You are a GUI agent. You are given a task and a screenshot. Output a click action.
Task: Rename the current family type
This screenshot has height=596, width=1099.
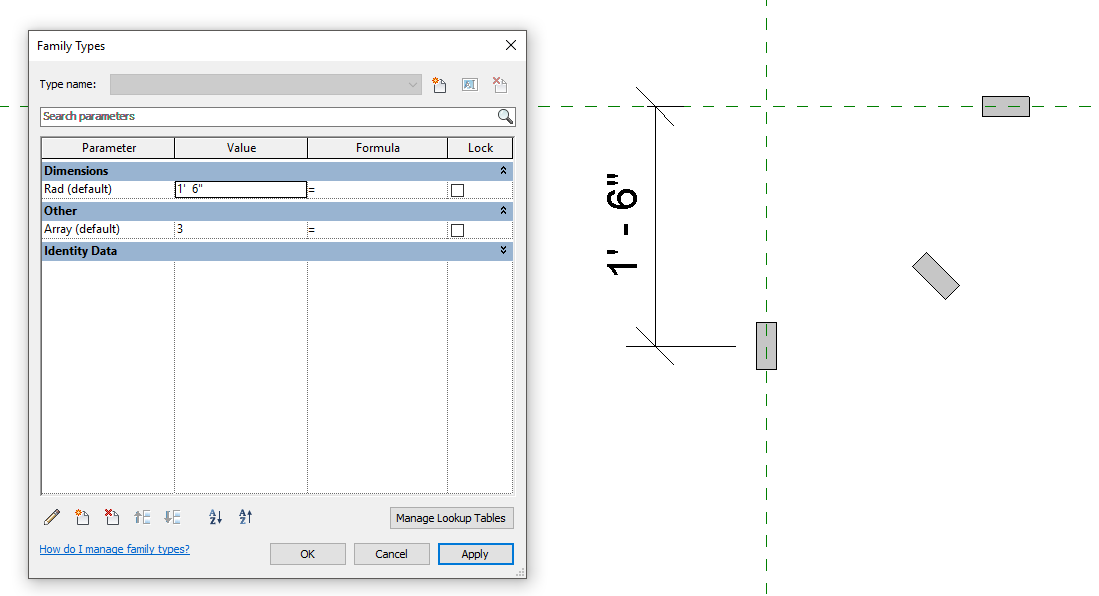click(x=469, y=84)
